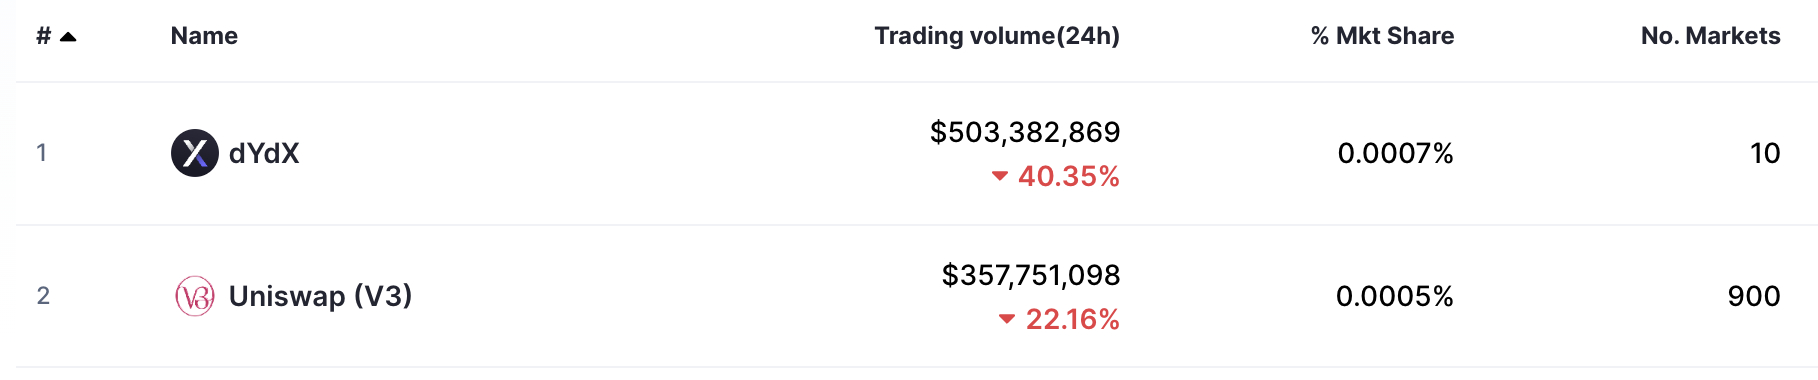The image size is (1818, 380).
Task: Click the # rank column header
Action: click(44, 36)
